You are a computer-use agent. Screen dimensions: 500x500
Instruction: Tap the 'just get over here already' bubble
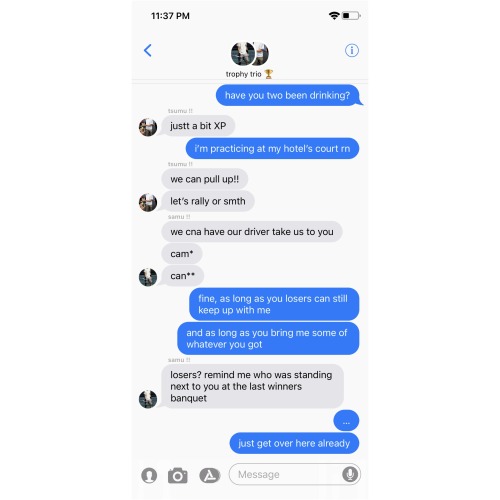pyautogui.click(x=294, y=443)
